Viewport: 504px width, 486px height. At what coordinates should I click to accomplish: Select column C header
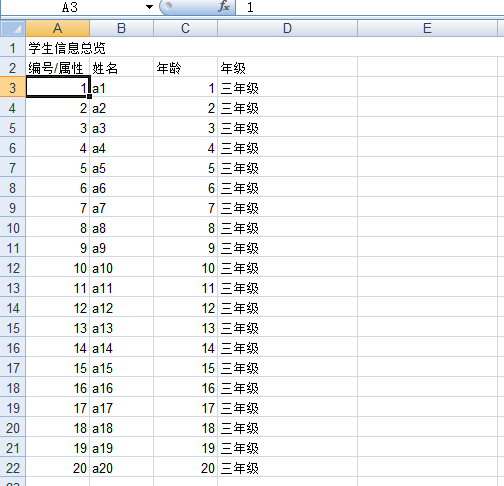pos(186,28)
